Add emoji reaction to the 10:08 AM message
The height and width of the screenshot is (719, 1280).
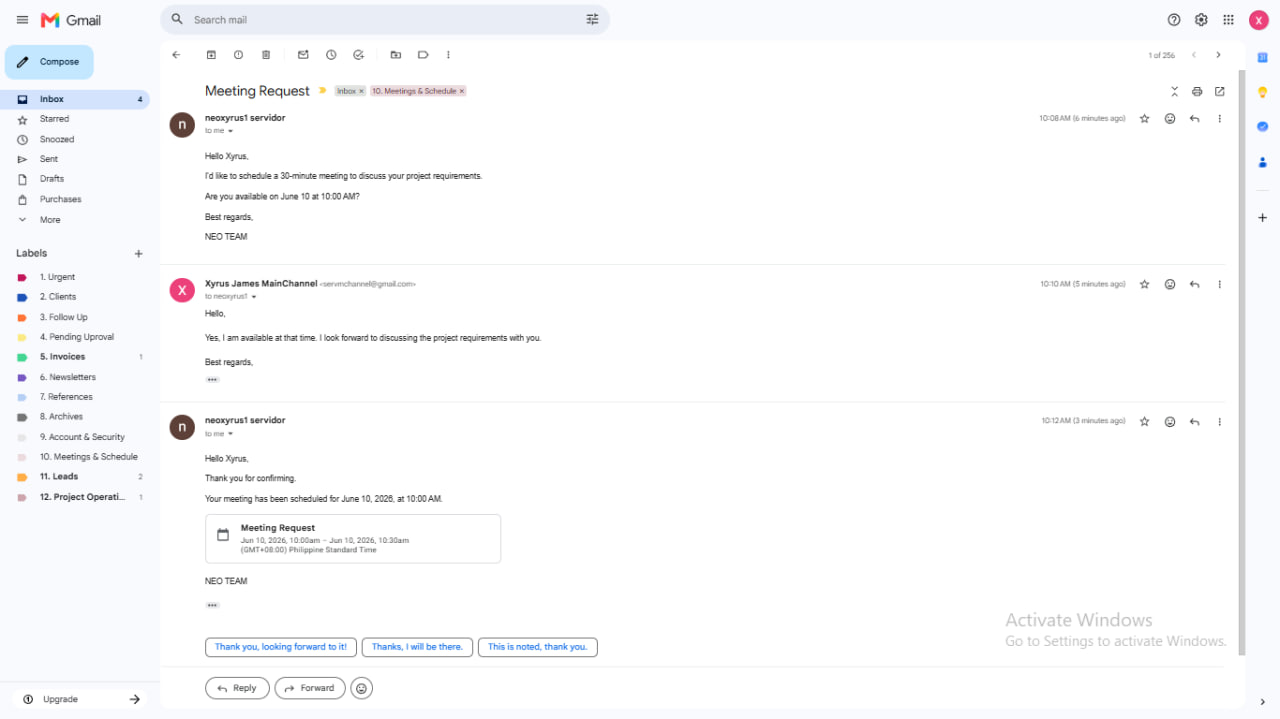point(1170,118)
